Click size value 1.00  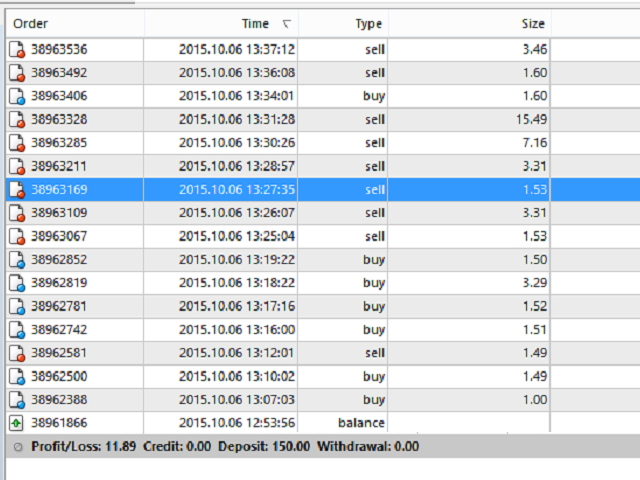coord(535,400)
